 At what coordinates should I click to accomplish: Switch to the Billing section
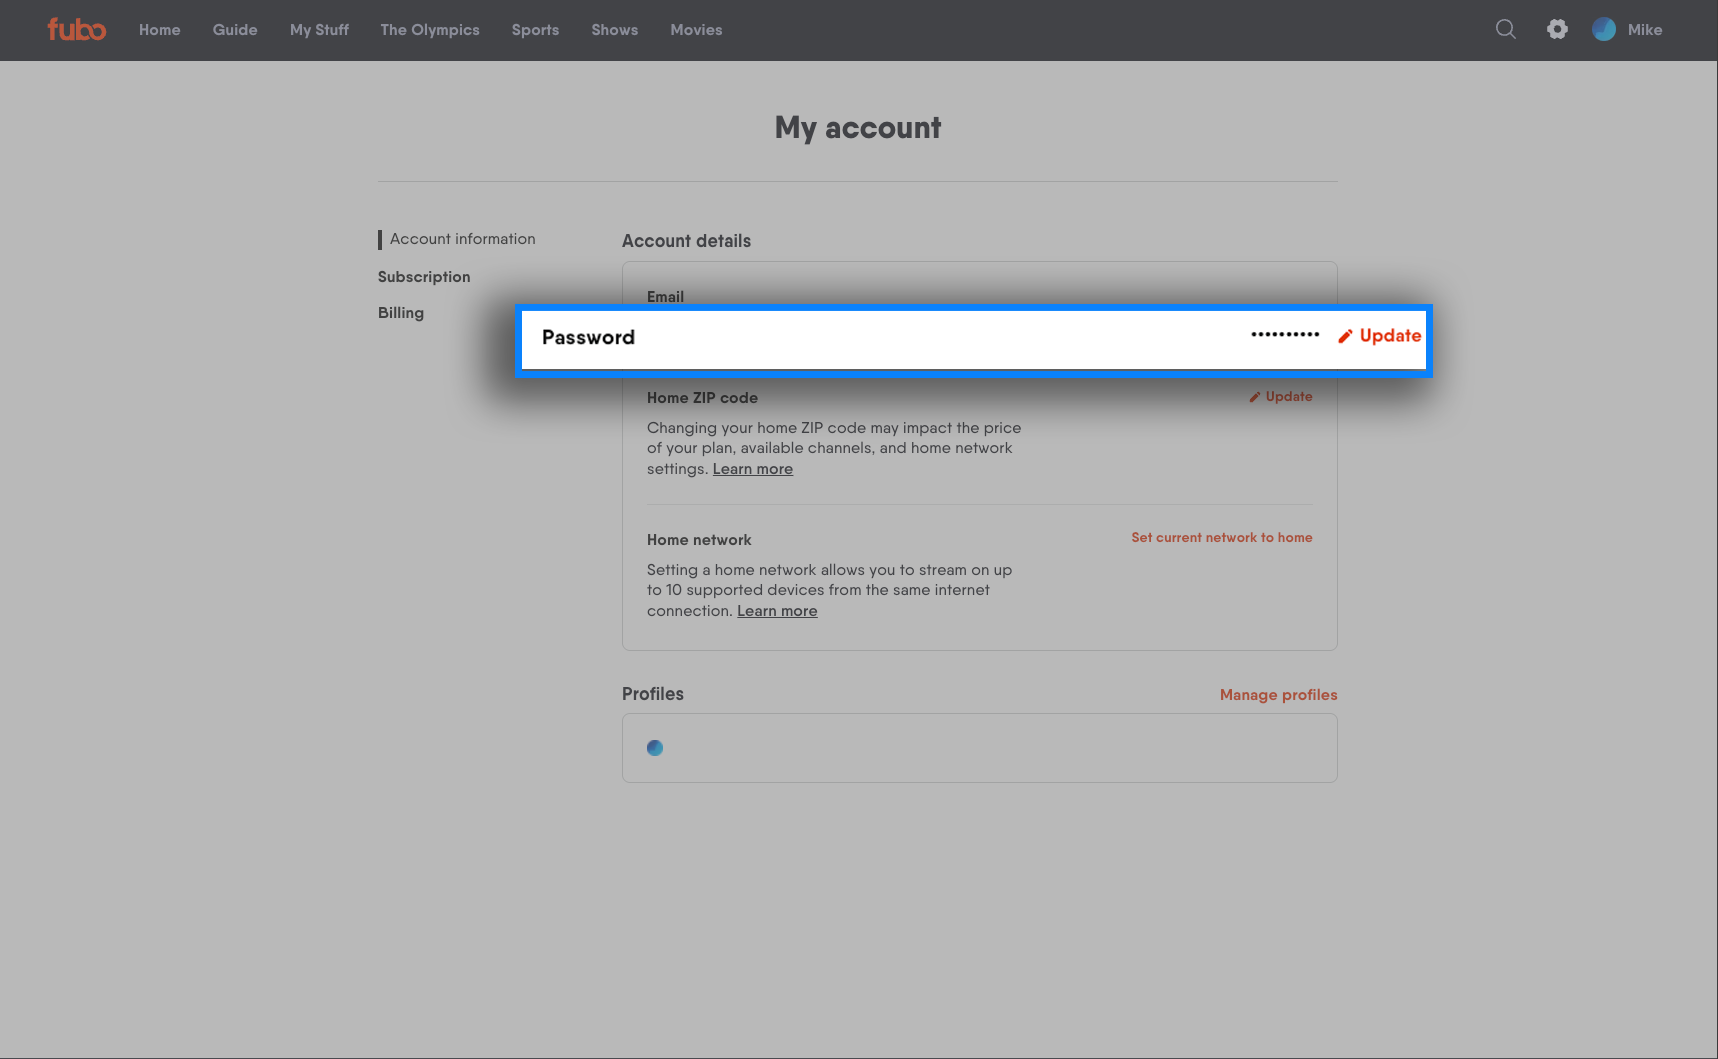pyautogui.click(x=401, y=313)
